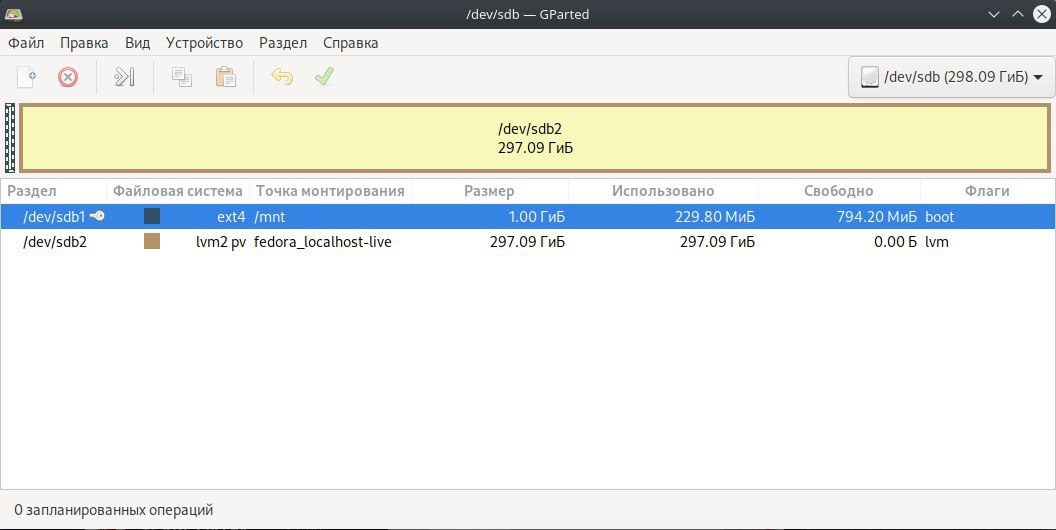
Task: Click the Apply all operations checkmark icon
Action: pyautogui.click(x=324, y=77)
